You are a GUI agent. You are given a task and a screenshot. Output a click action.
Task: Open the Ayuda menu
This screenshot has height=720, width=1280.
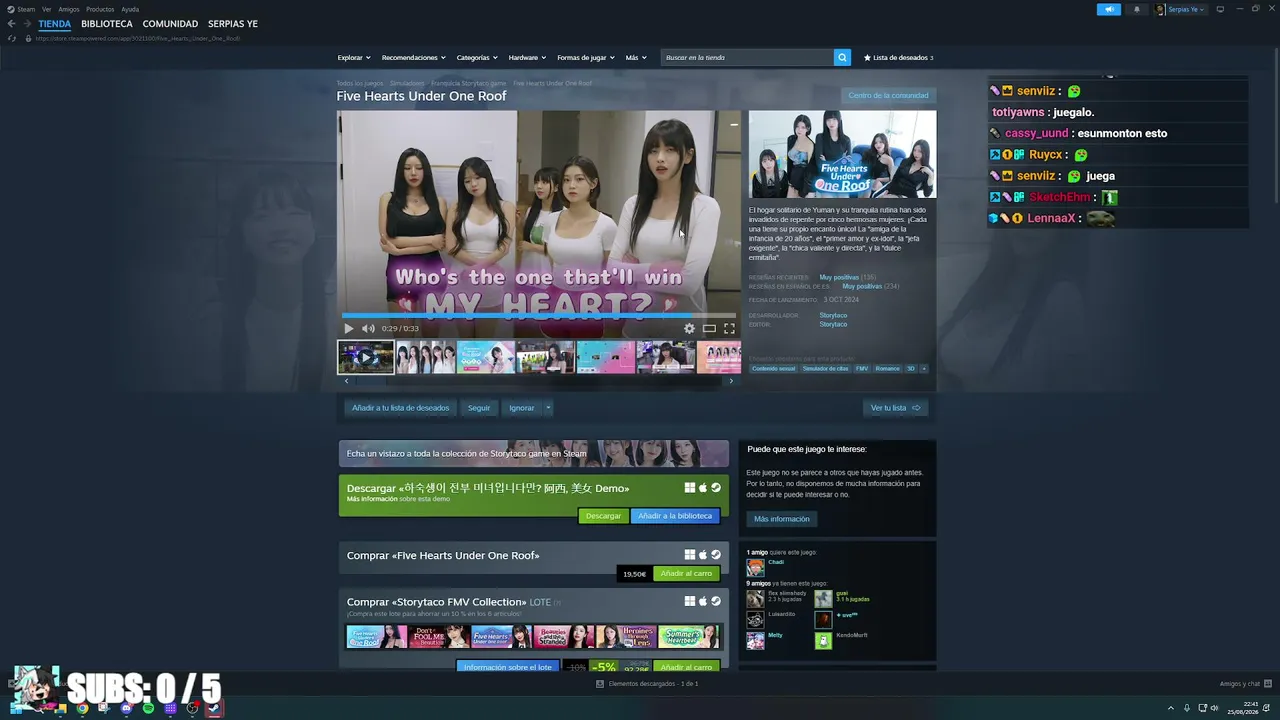pyautogui.click(x=130, y=9)
